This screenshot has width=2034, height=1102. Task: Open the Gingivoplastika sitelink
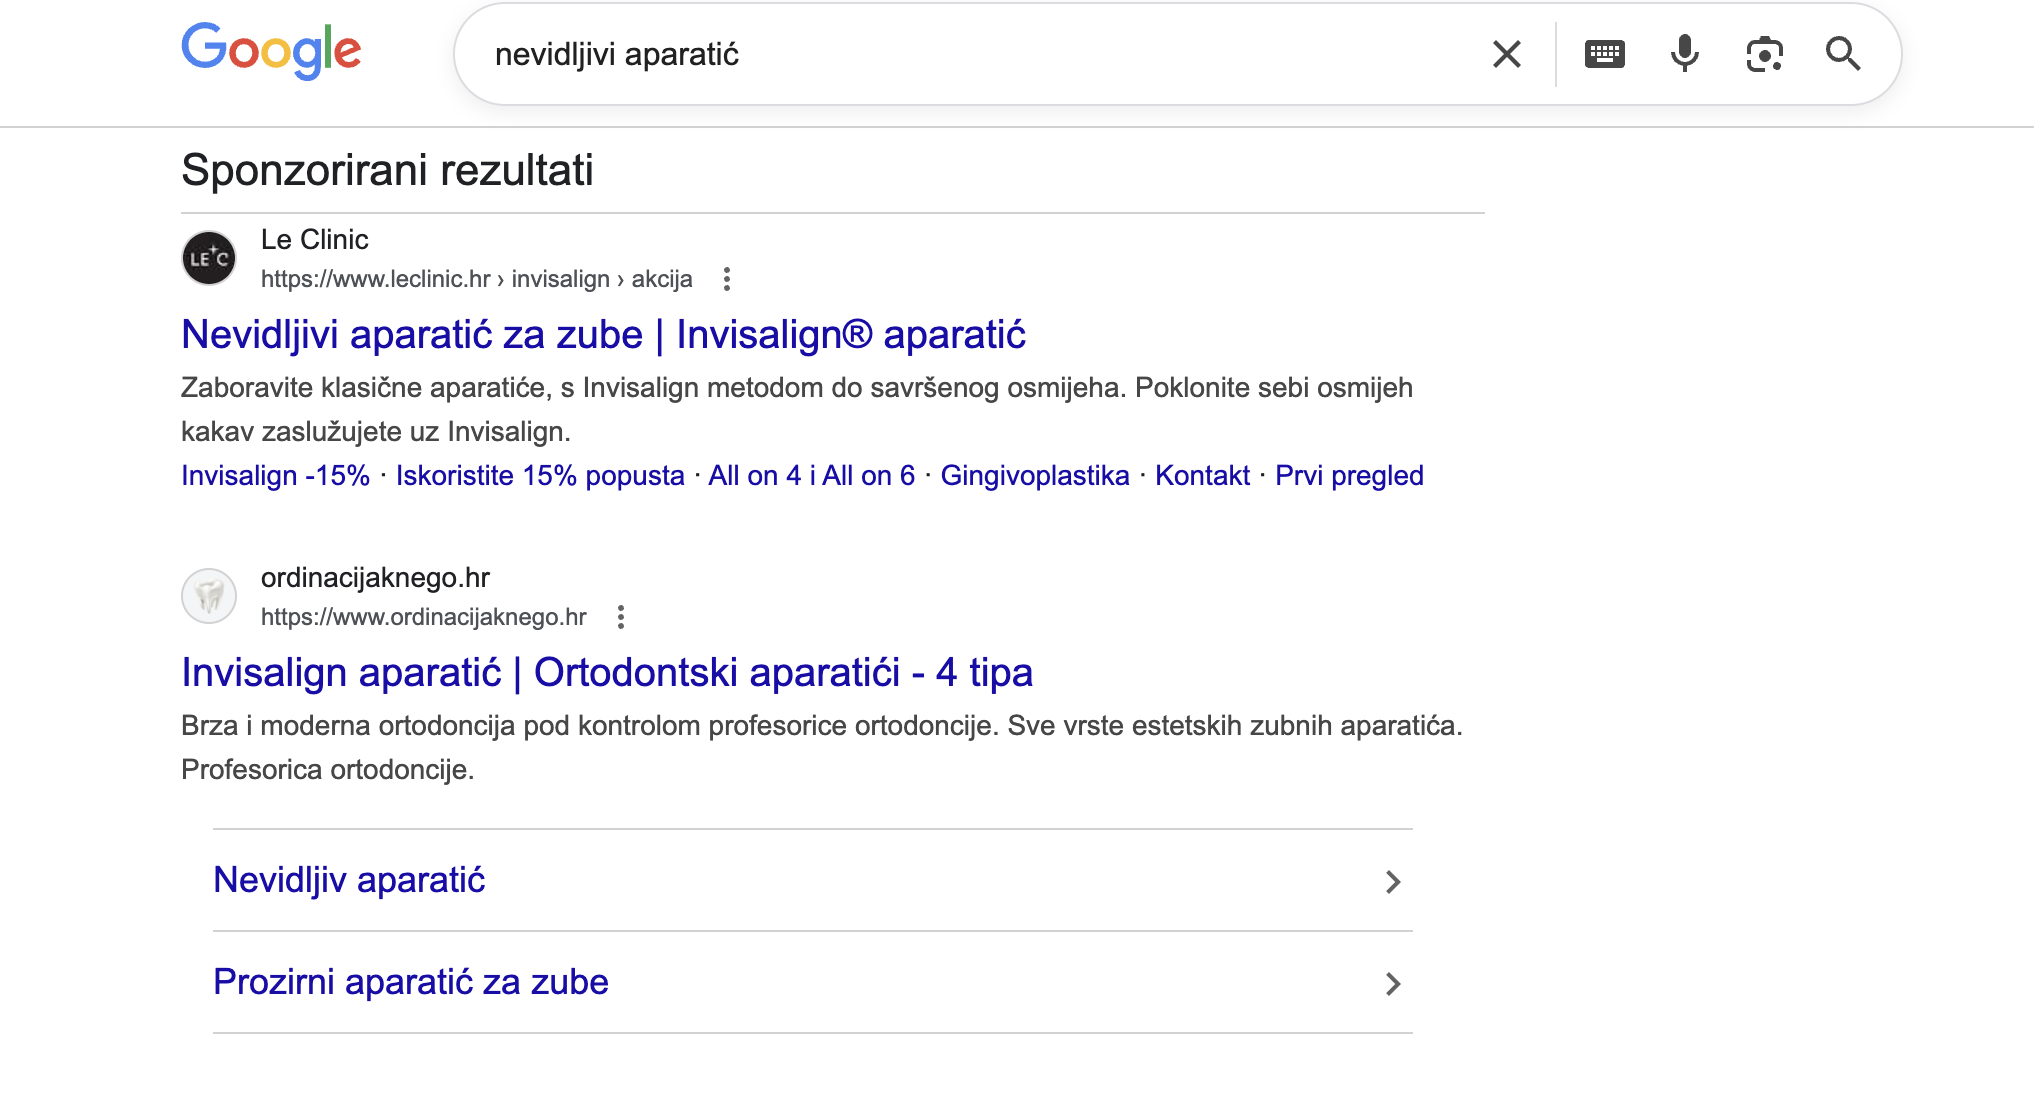click(1034, 476)
